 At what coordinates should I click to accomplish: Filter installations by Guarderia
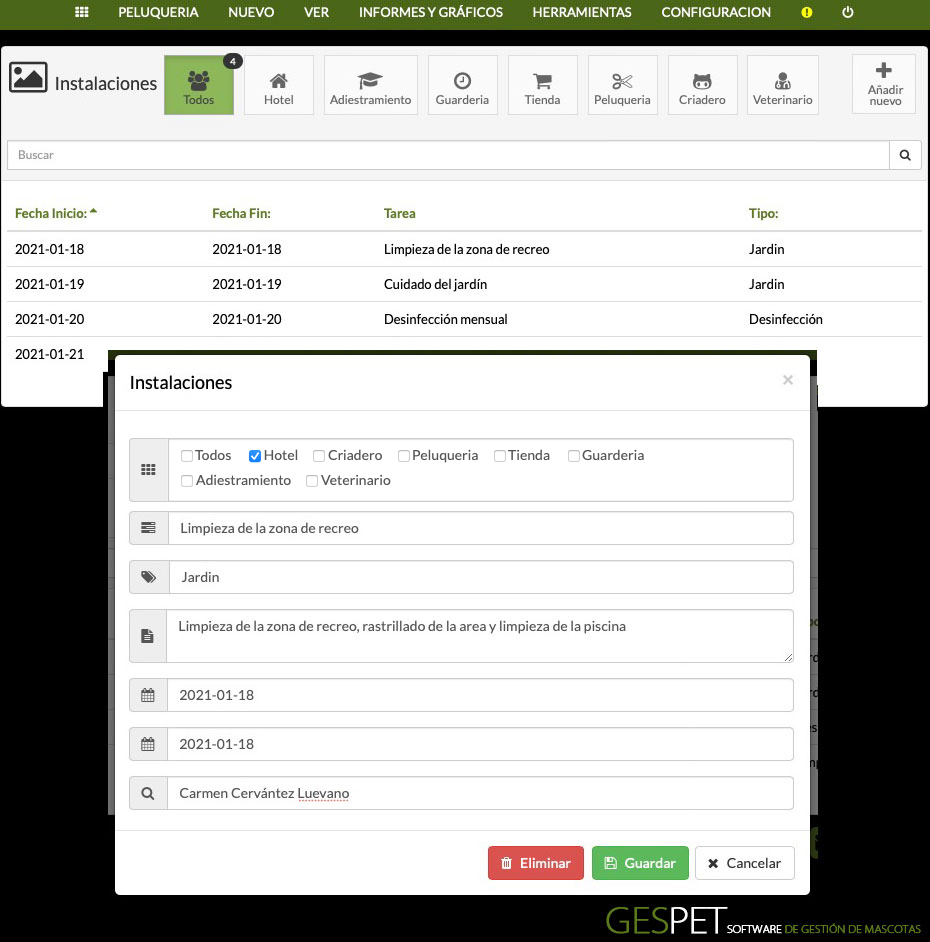(463, 85)
